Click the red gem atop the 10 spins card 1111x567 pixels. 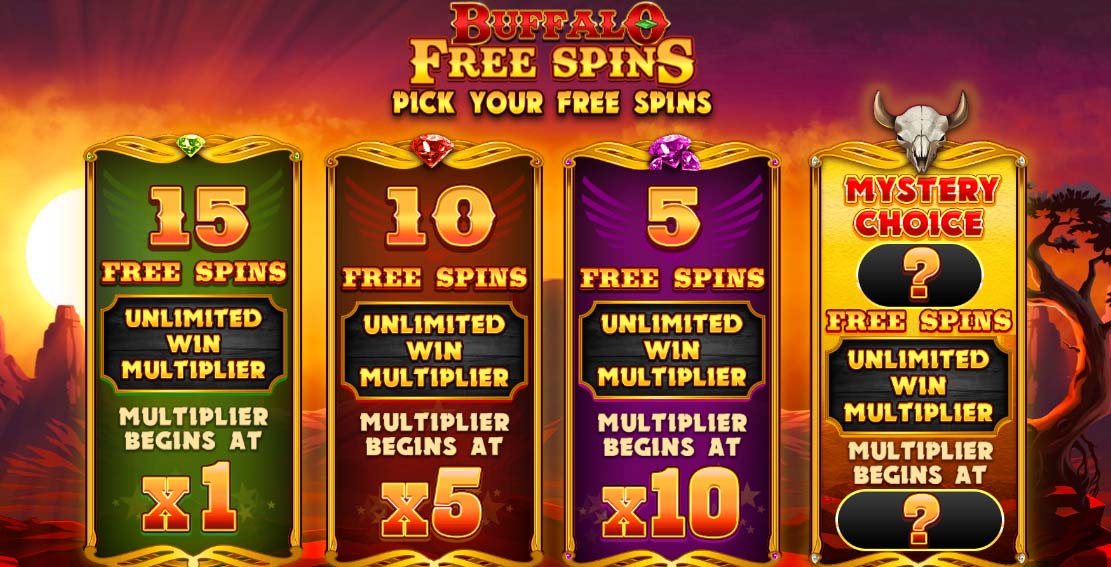pyautogui.click(x=432, y=150)
